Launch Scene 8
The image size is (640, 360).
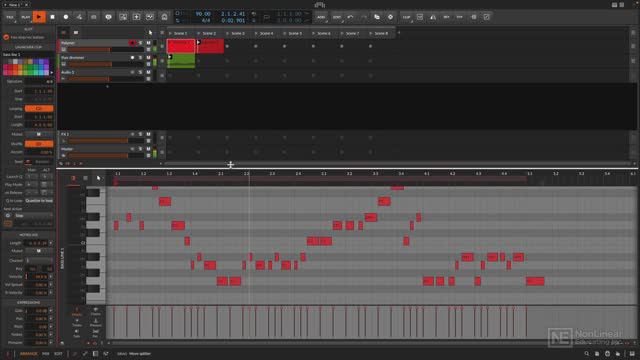(x=371, y=33)
